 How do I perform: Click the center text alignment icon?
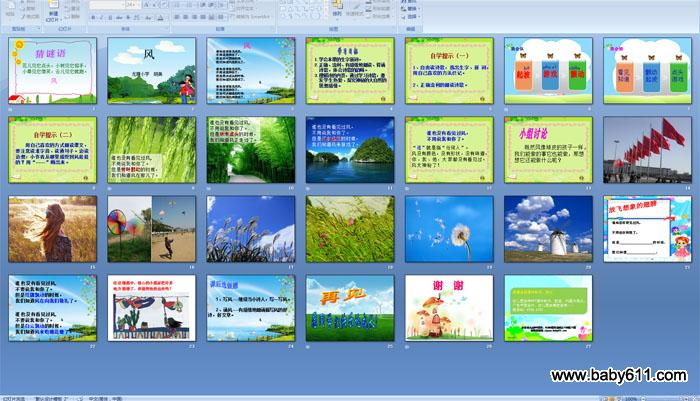point(187,17)
